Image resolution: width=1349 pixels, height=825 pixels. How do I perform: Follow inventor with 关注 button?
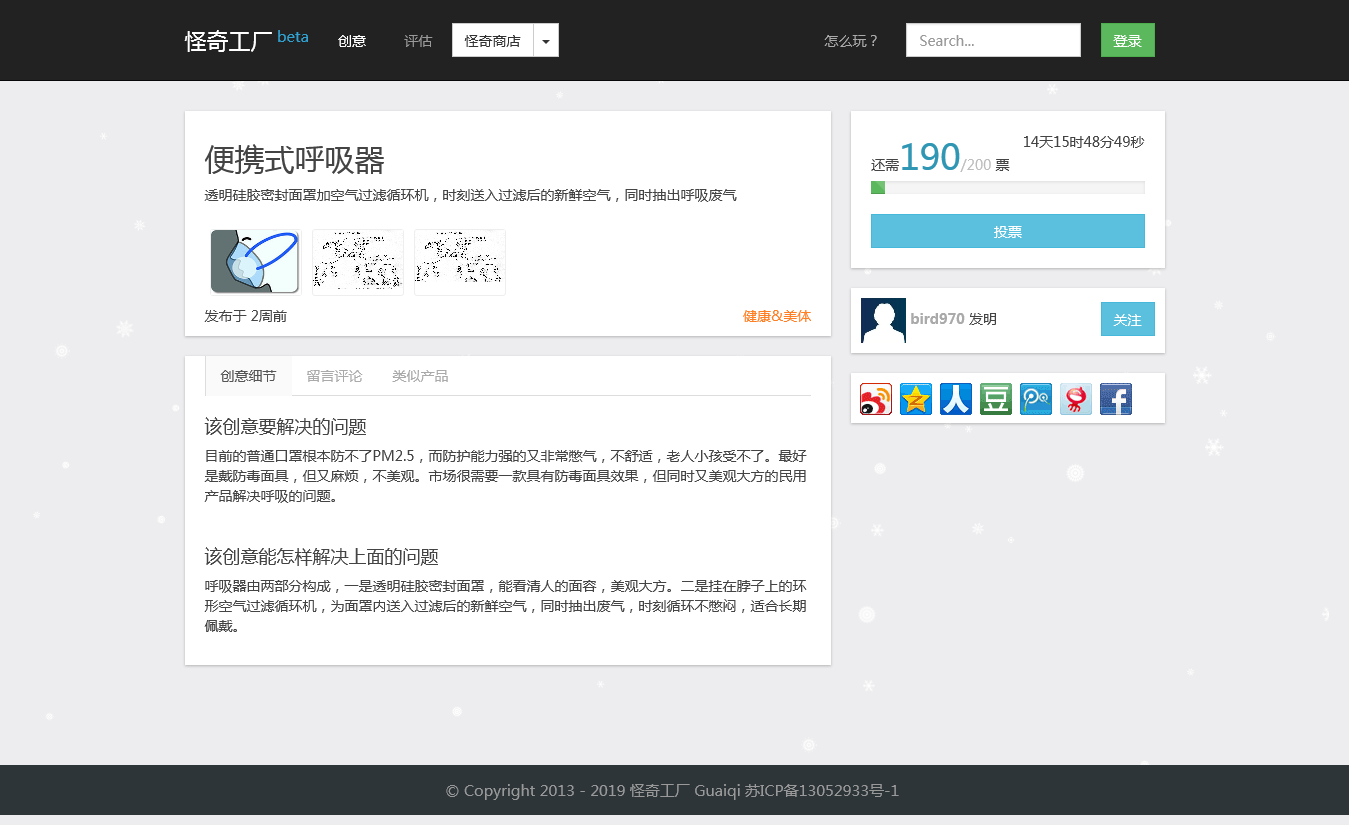(1128, 319)
